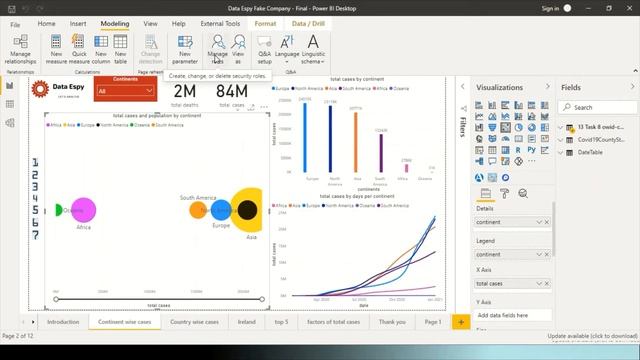Expand the Filters pane
The image size is (640, 360).
(462, 87)
